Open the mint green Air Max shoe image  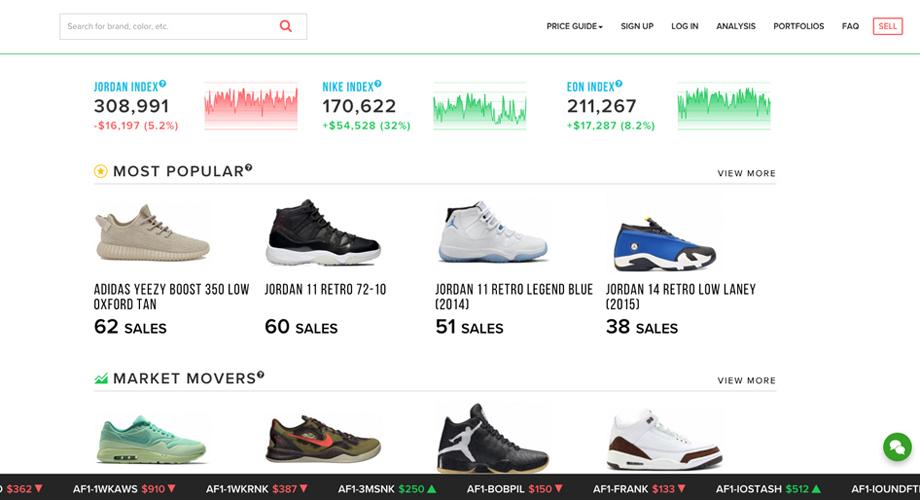(x=151, y=440)
